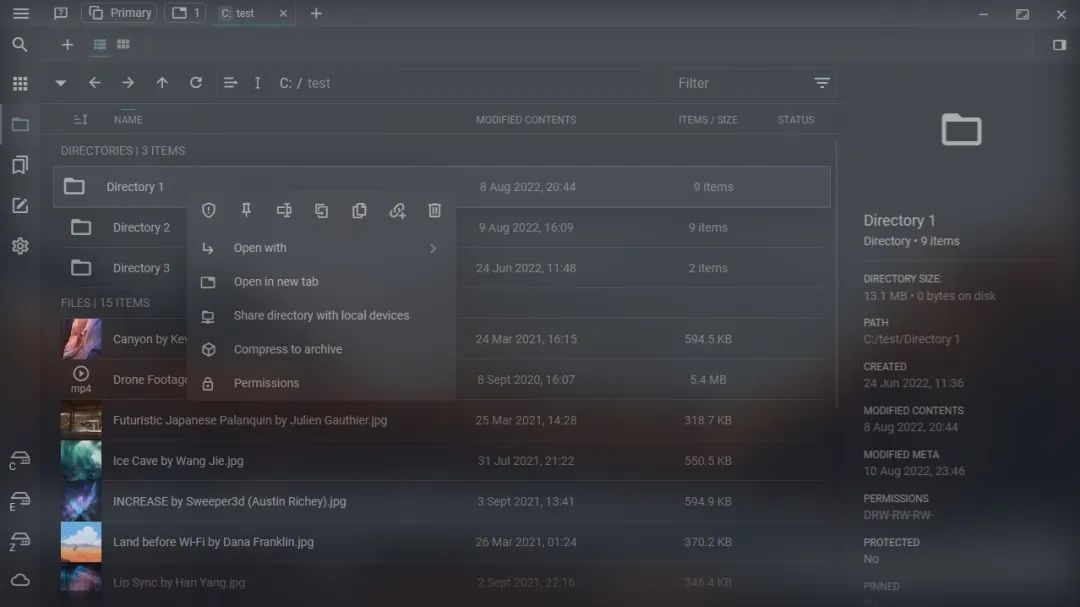Screen dimensions: 1080x607
Task: Select Land before Wi-Fi jpg file
Action: coord(442,542)
